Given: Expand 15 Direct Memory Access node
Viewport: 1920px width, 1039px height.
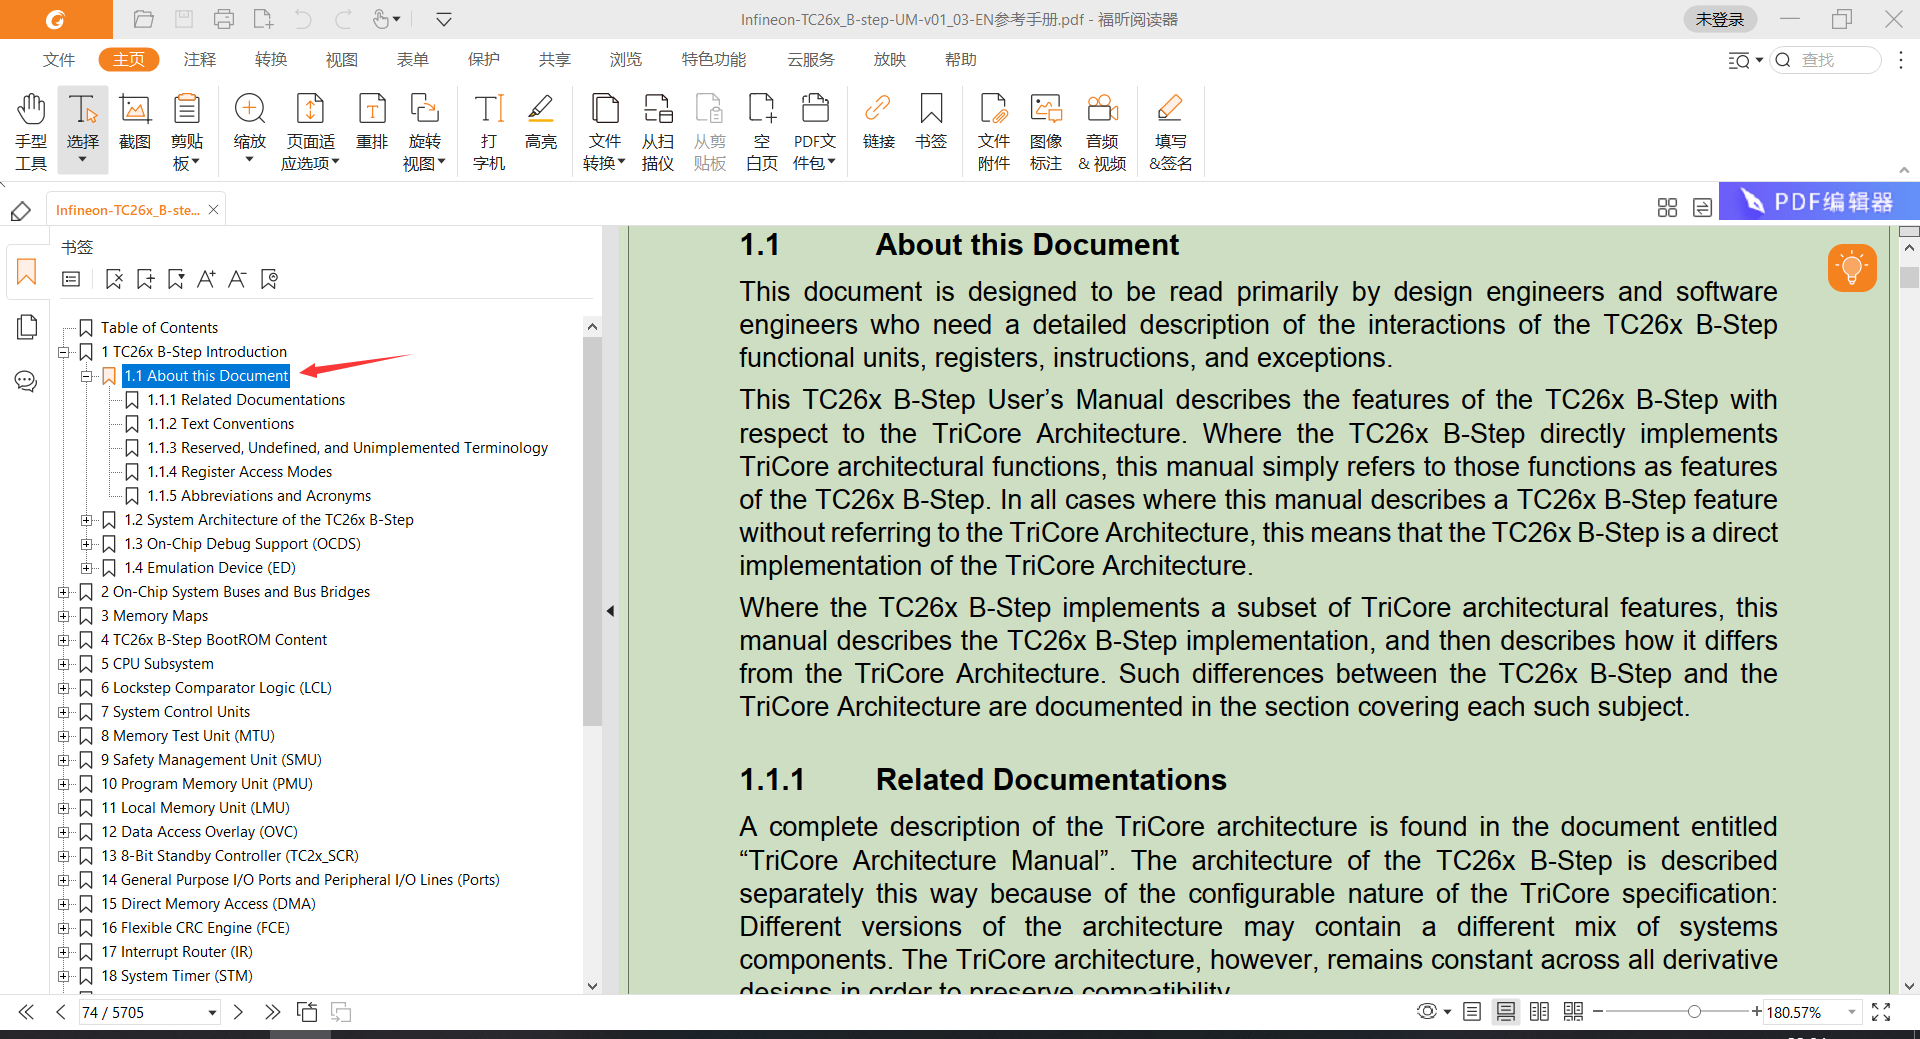Looking at the screenshot, I should [x=63, y=904].
